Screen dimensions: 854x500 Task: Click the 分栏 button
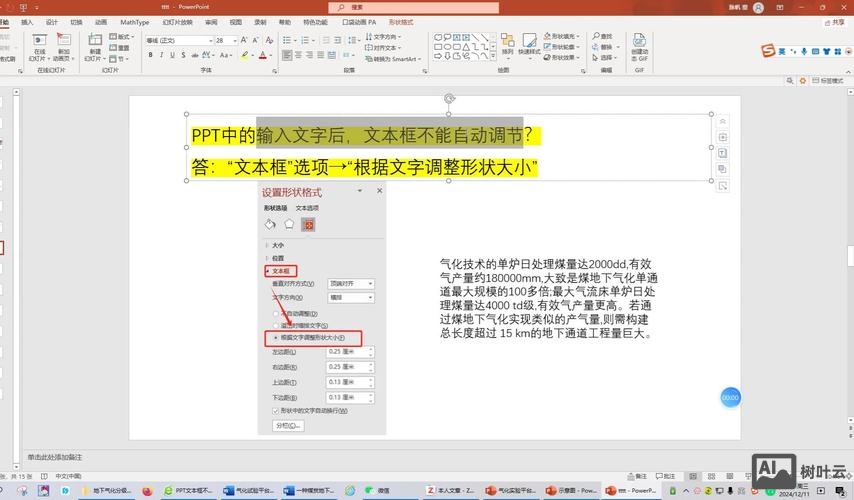tap(288, 425)
